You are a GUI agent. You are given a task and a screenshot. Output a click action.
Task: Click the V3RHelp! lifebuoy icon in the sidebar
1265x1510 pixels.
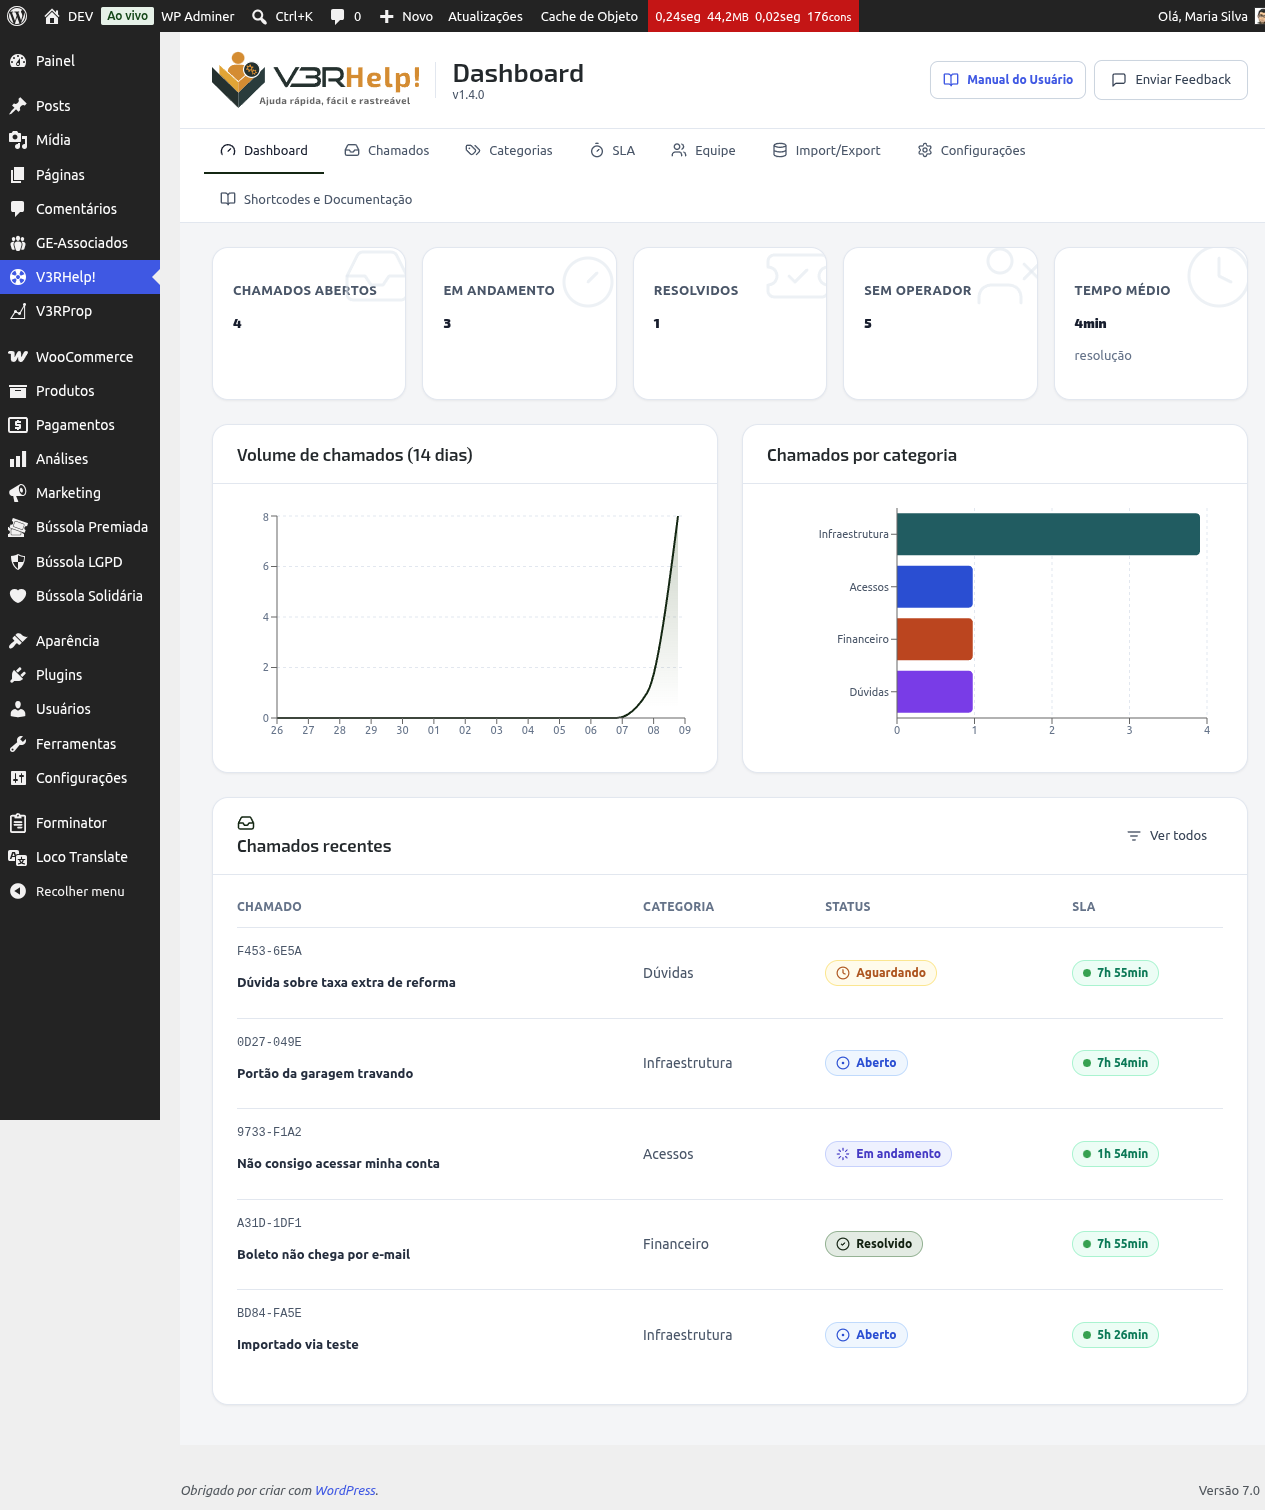tap(18, 277)
